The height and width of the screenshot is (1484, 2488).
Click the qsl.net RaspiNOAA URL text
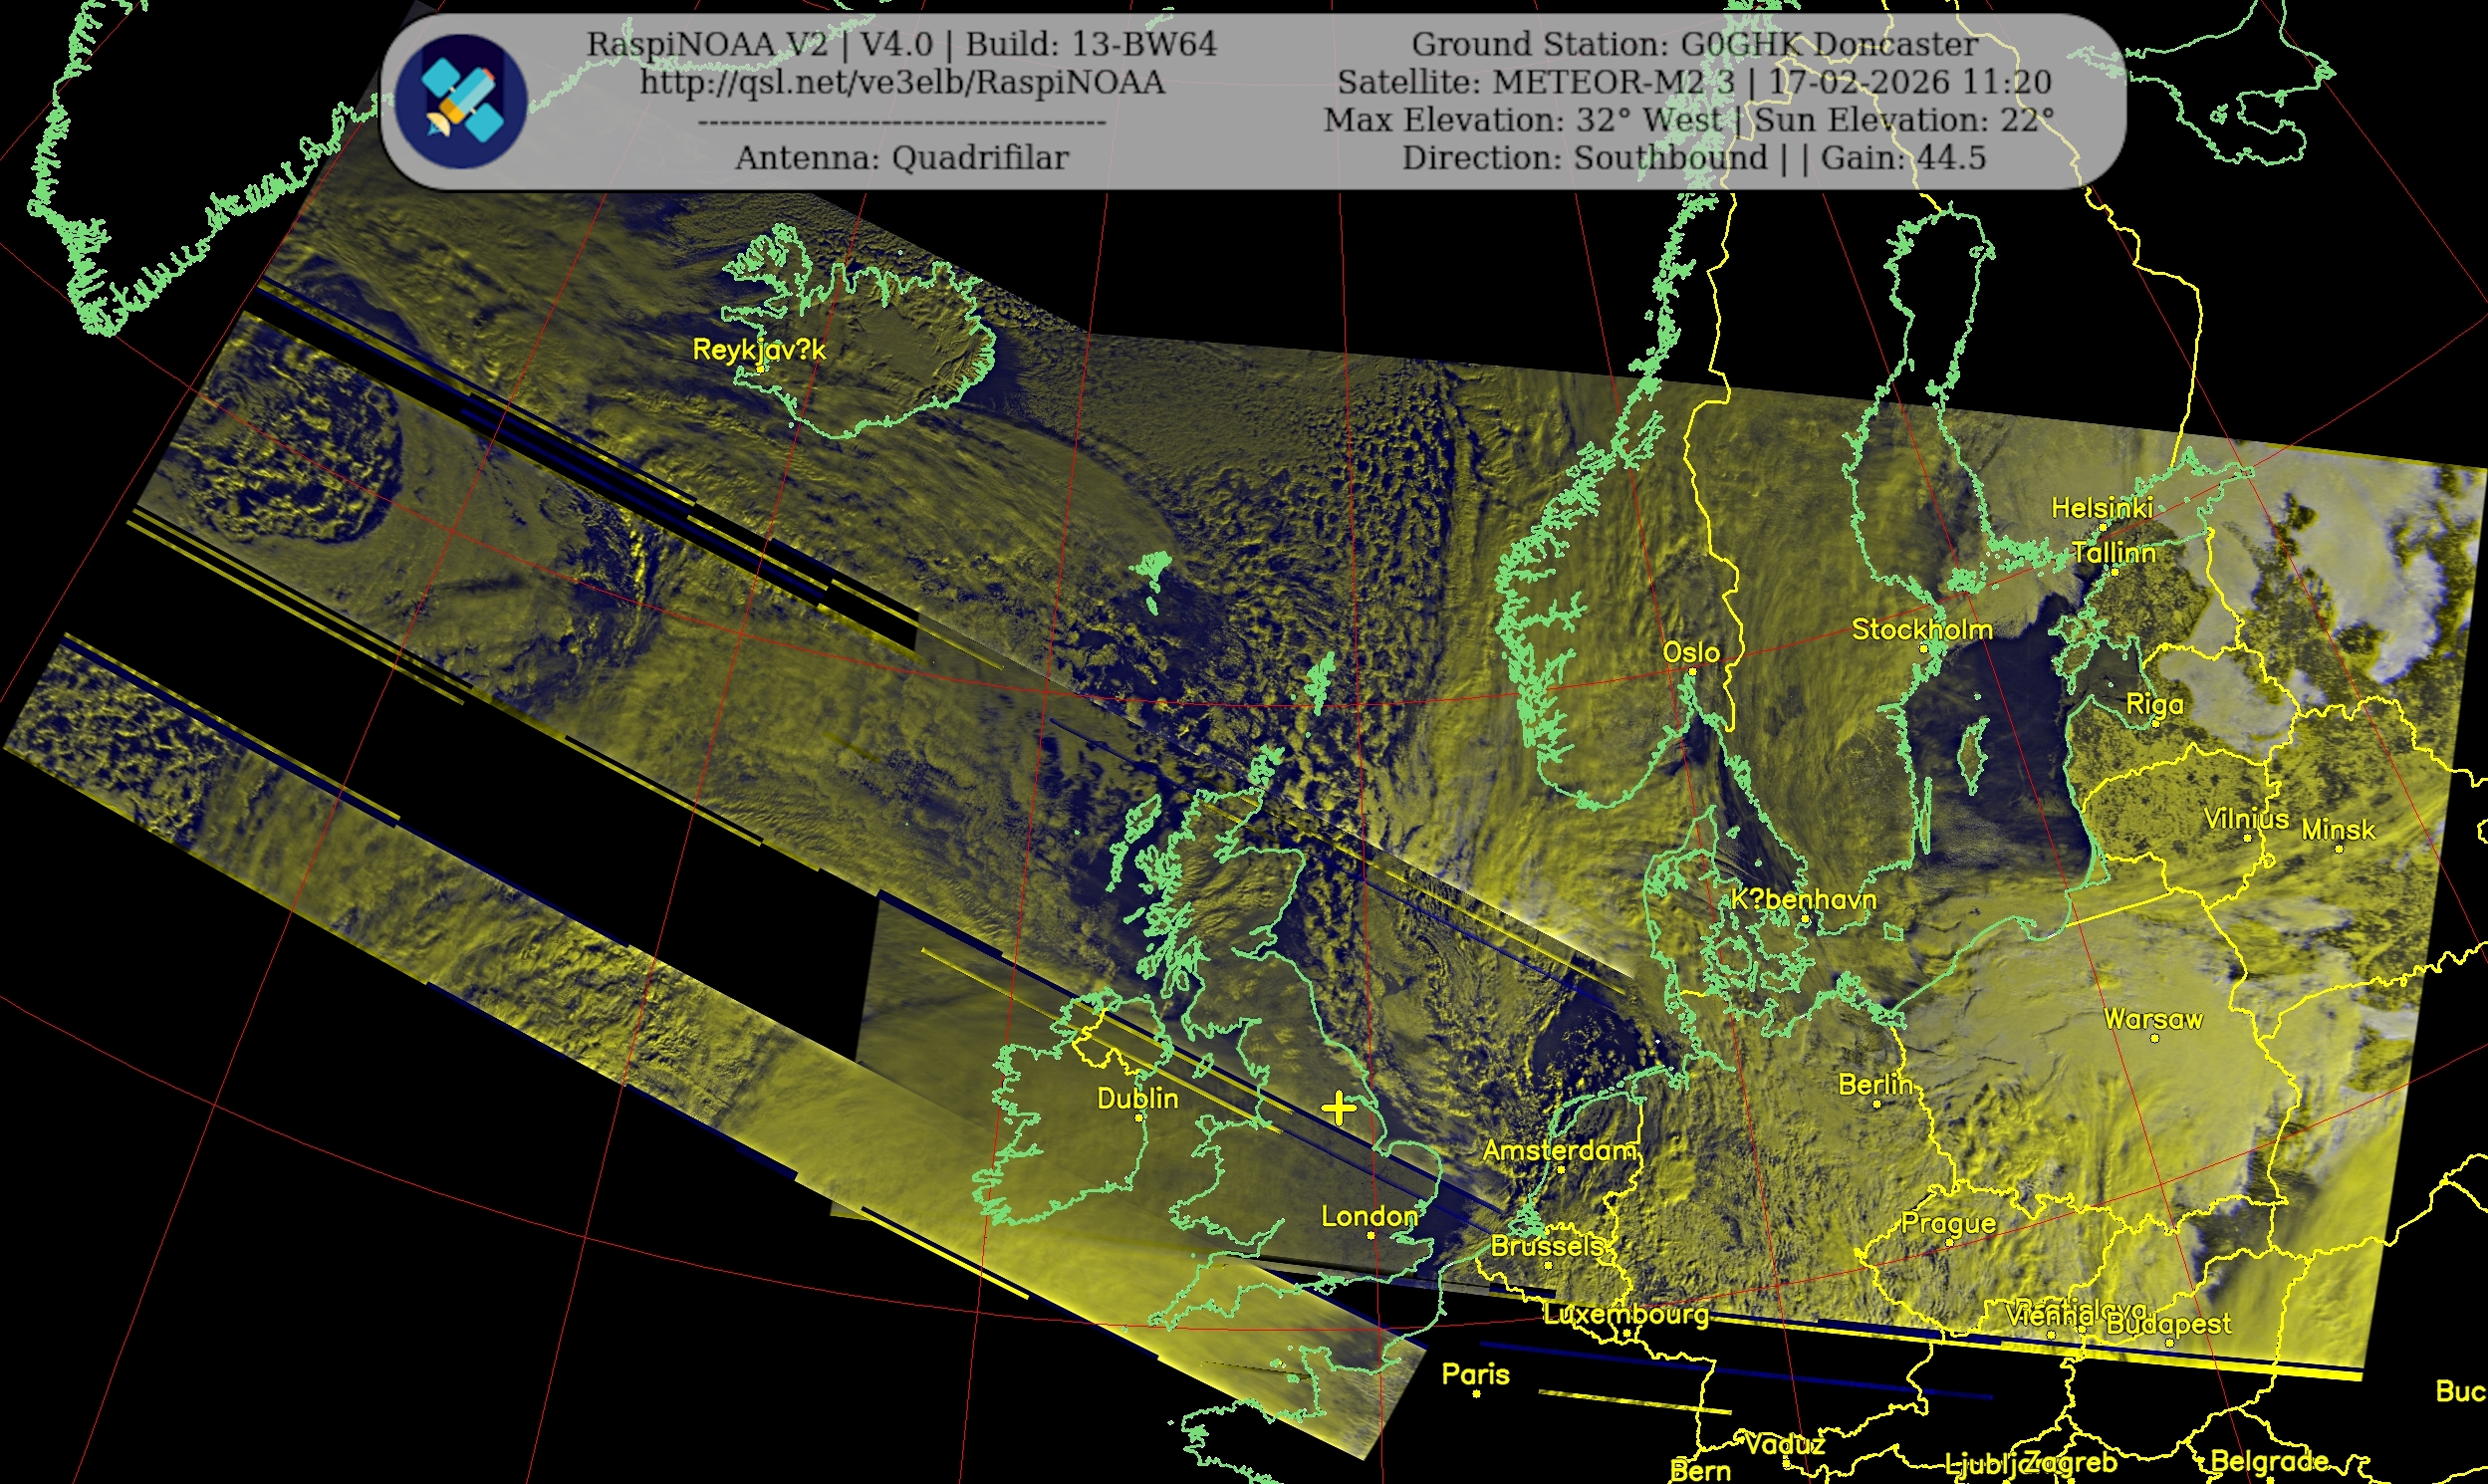click(x=902, y=82)
